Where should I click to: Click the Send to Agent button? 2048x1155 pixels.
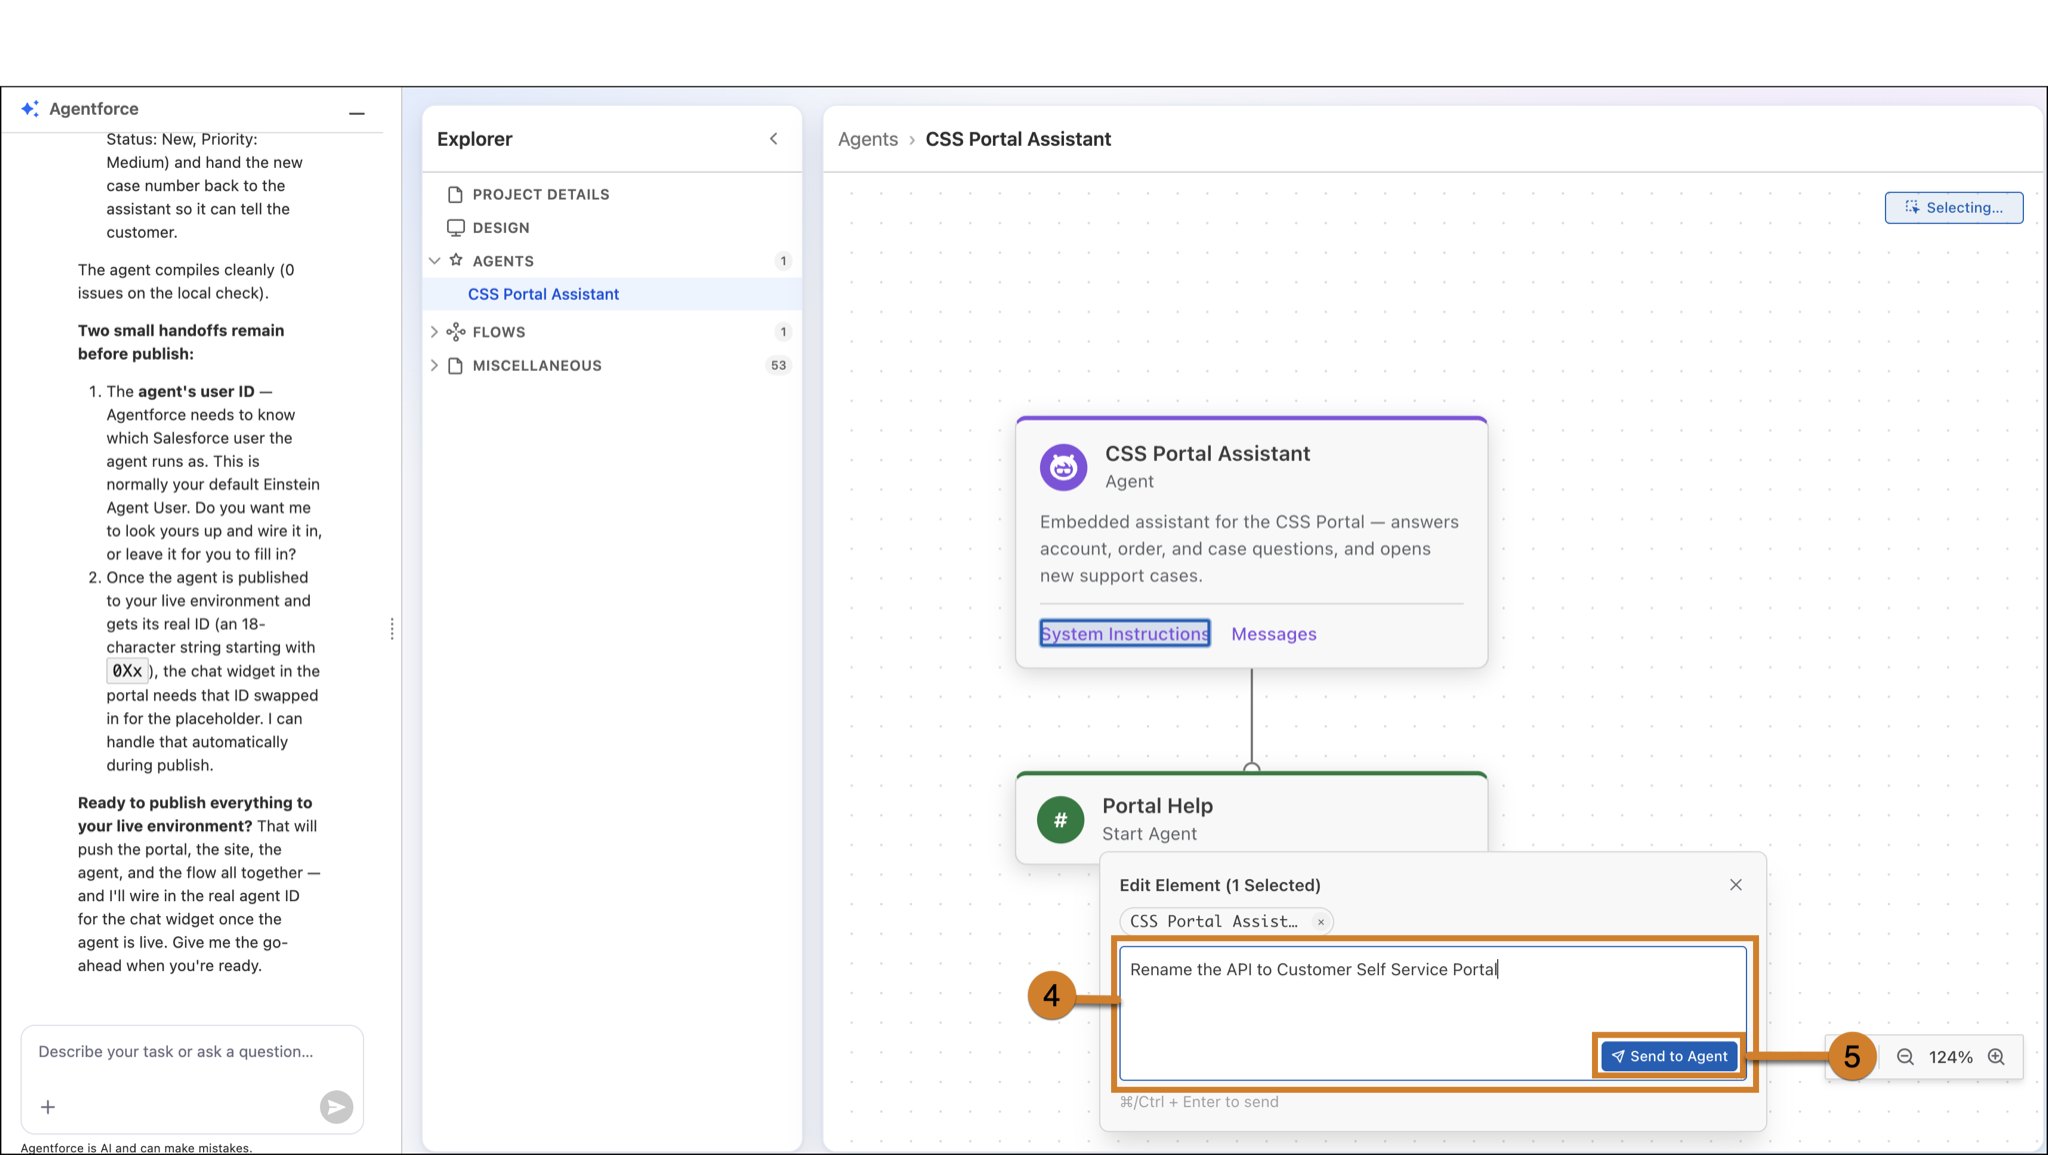(x=1669, y=1056)
